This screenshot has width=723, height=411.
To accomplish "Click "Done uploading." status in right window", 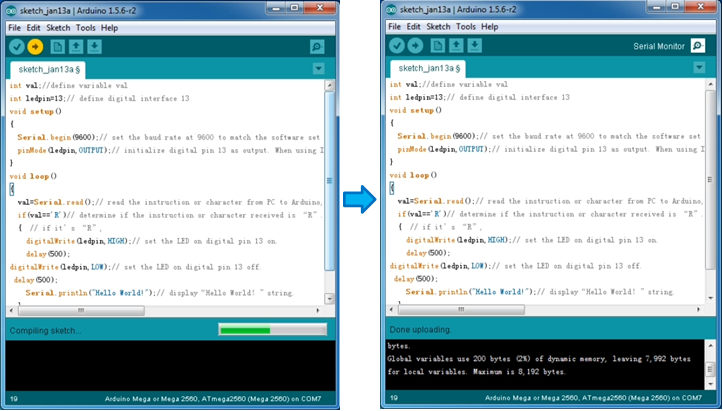I will 421,330.
